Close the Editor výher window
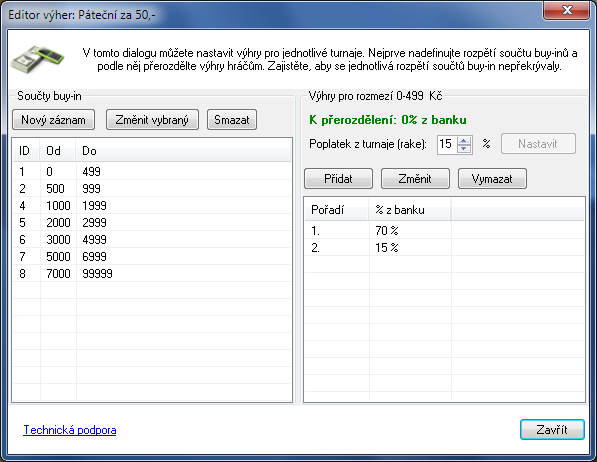This screenshot has width=597, height=462. (x=567, y=10)
